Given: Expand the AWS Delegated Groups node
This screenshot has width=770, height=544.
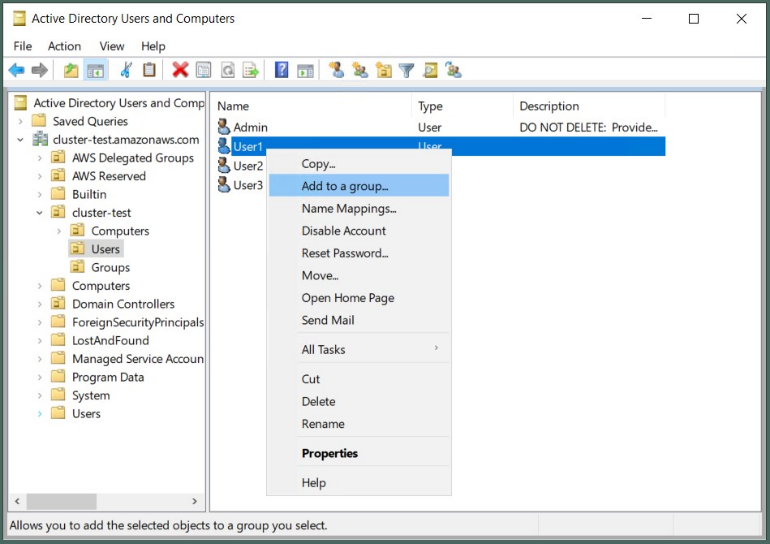Looking at the screenshot, I should pos(40,158).
